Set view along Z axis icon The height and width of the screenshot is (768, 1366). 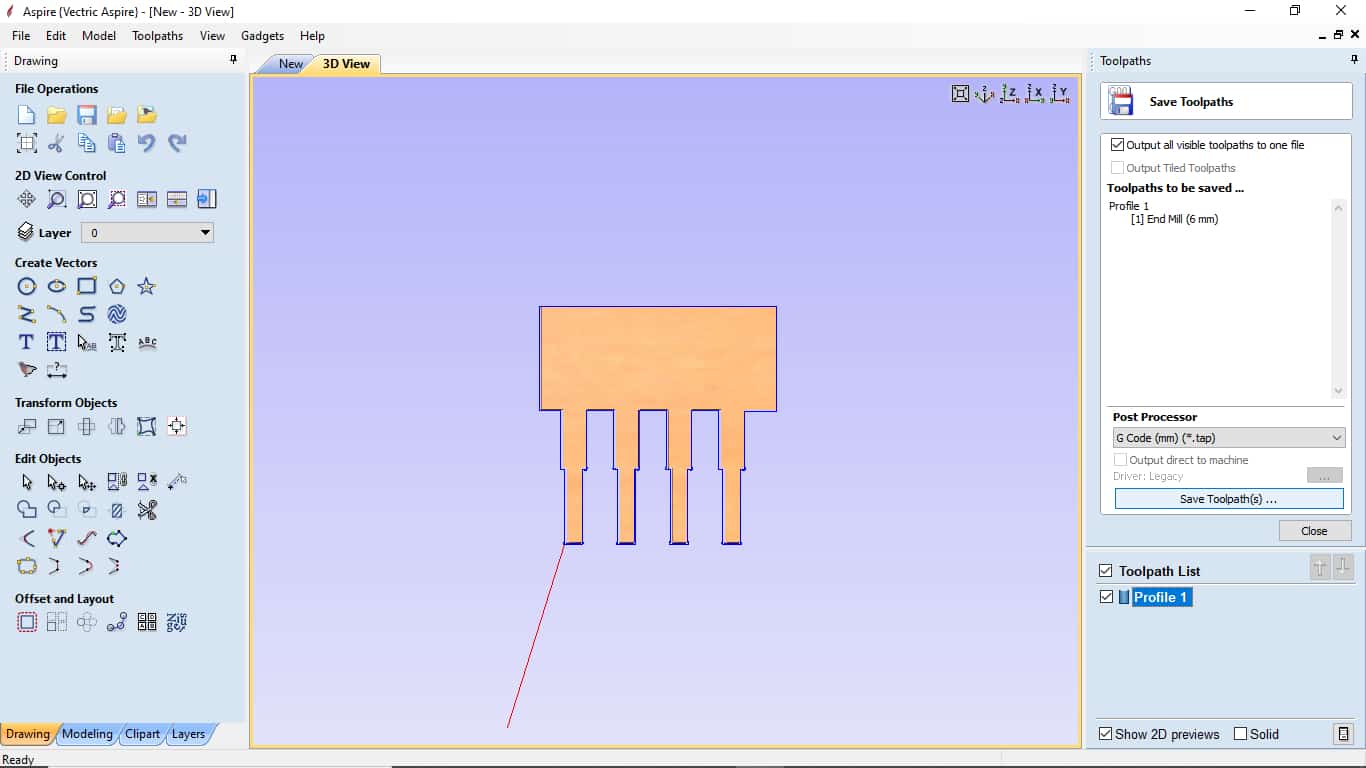(x=1010, y=93)
